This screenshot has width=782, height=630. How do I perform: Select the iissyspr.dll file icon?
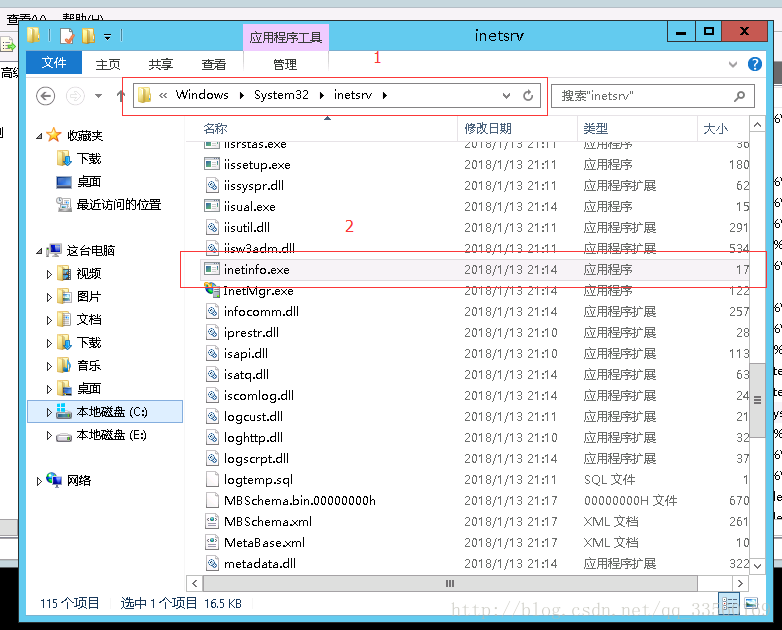point(212,185)
